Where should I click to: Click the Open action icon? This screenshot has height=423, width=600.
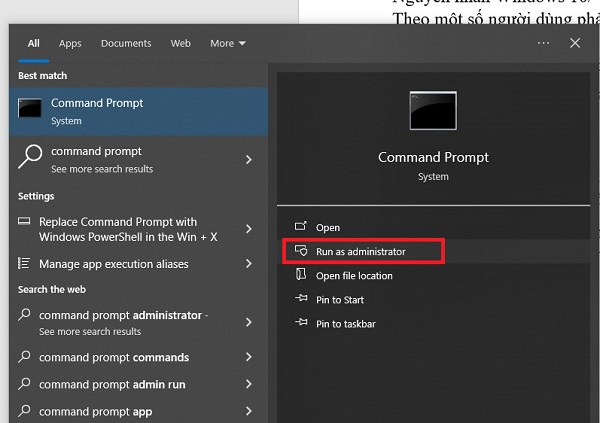click(300, 226)
